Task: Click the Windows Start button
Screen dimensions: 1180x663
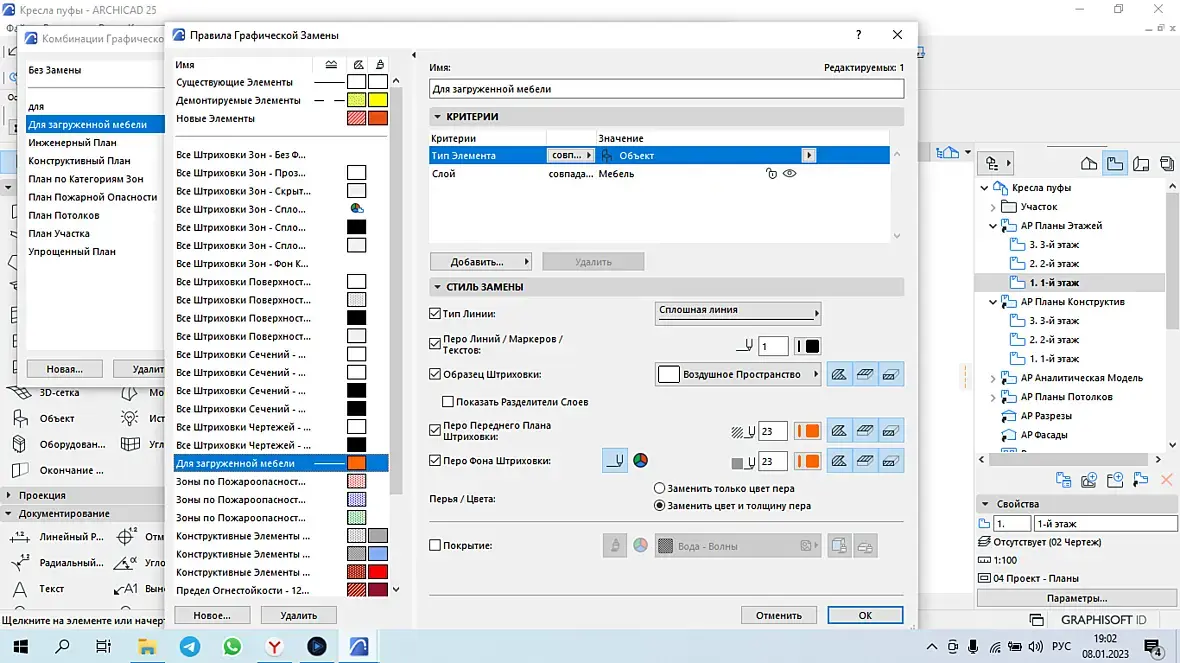Action: point(20,646)
